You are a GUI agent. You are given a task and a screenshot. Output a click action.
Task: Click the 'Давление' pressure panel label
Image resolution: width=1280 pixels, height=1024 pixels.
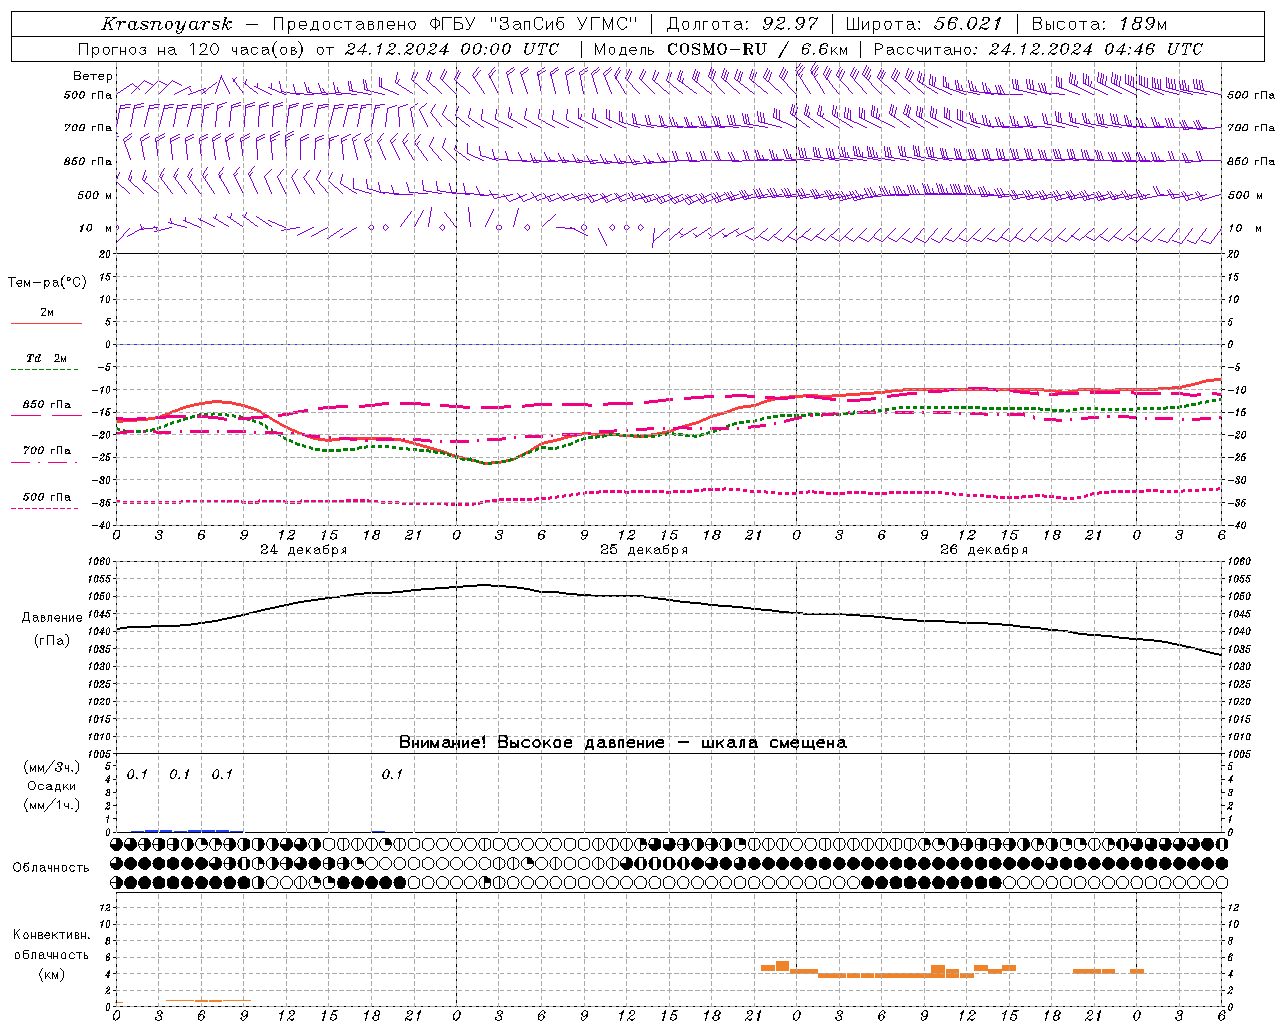(x=52, y=618)
